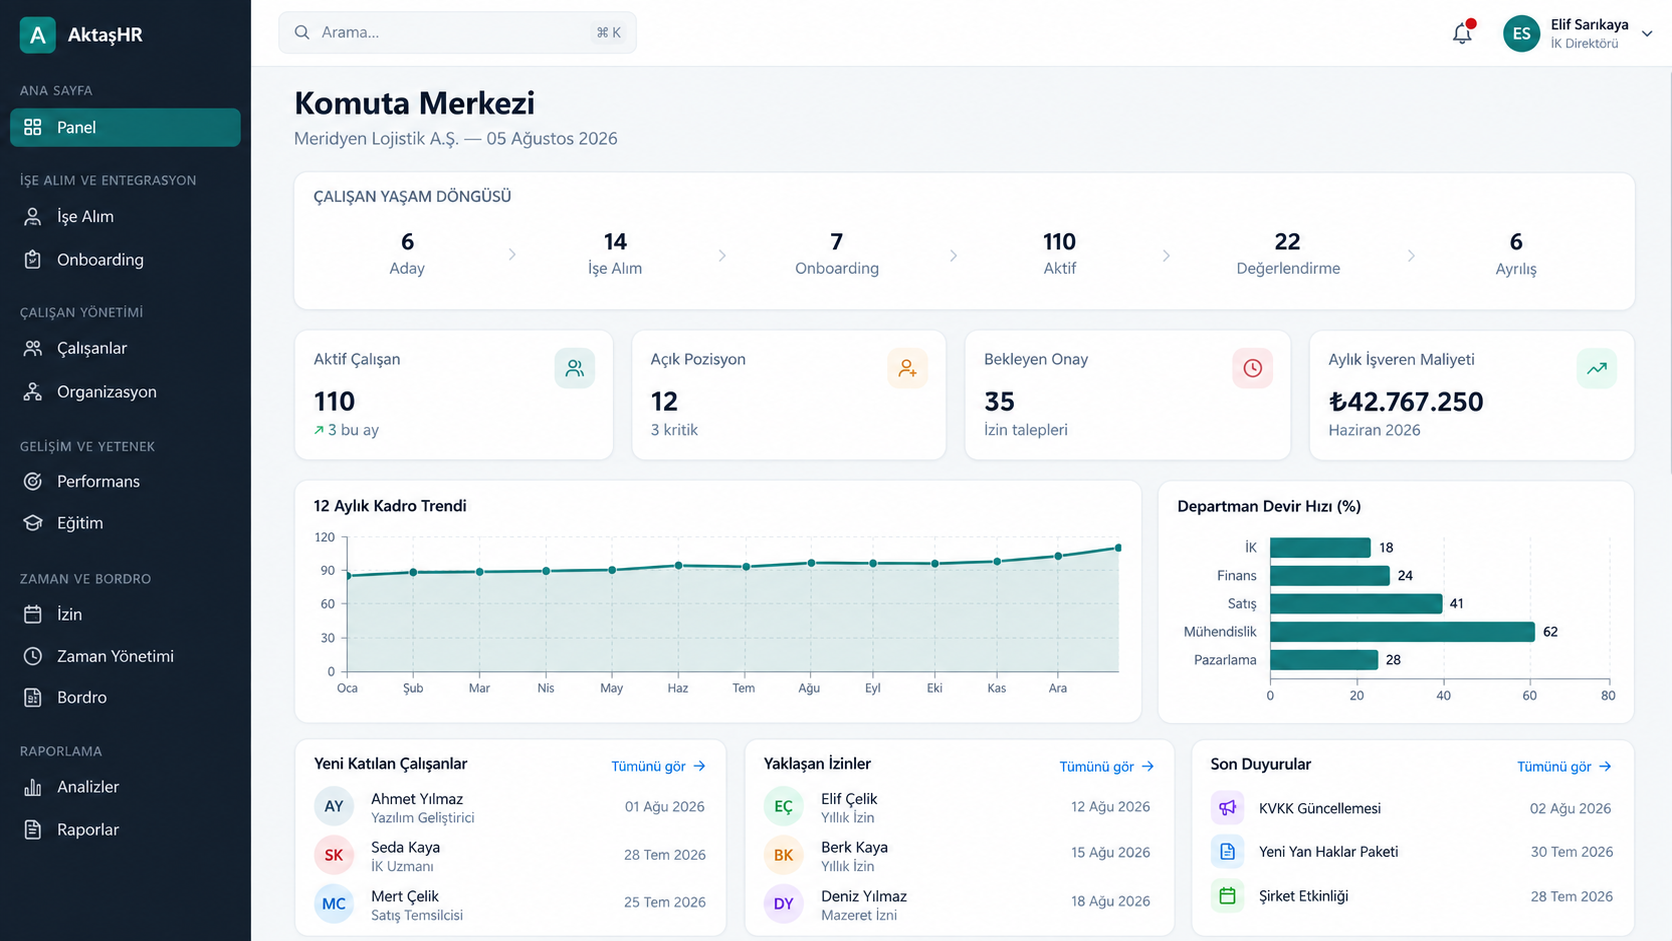Screen dimensions: 1672x941
Task: Open Bordro sidebar item
Action: [125, 697]
